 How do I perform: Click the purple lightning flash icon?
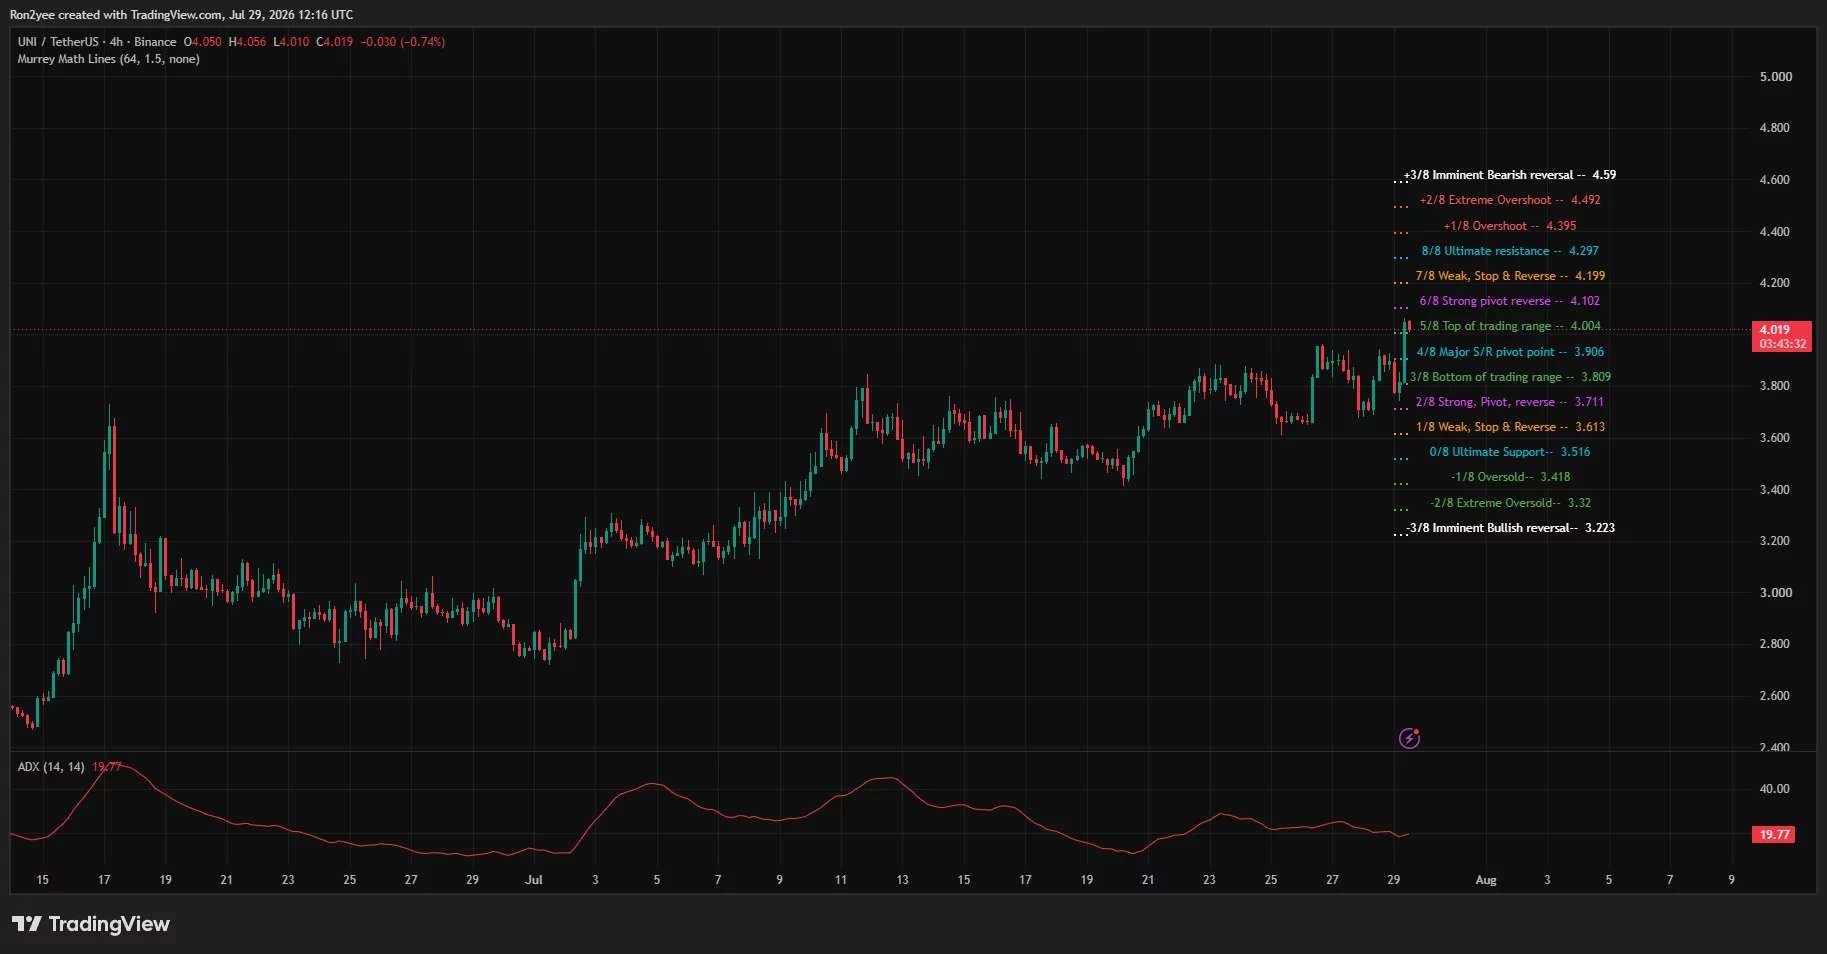point(1409,738)
